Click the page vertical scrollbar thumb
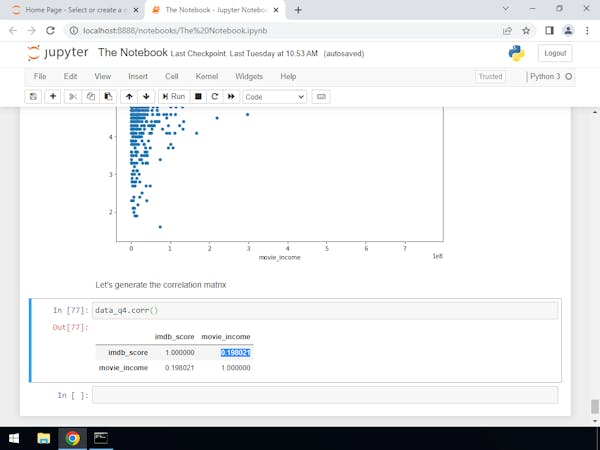 point(595,406)
